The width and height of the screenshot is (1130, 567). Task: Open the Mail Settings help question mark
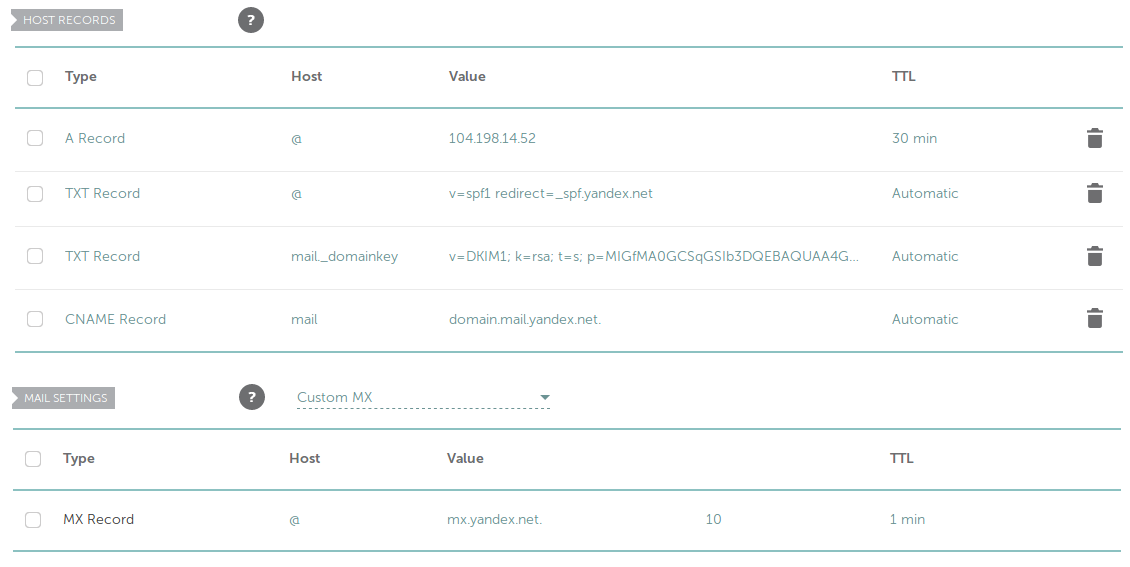click(x=252, y=397)
